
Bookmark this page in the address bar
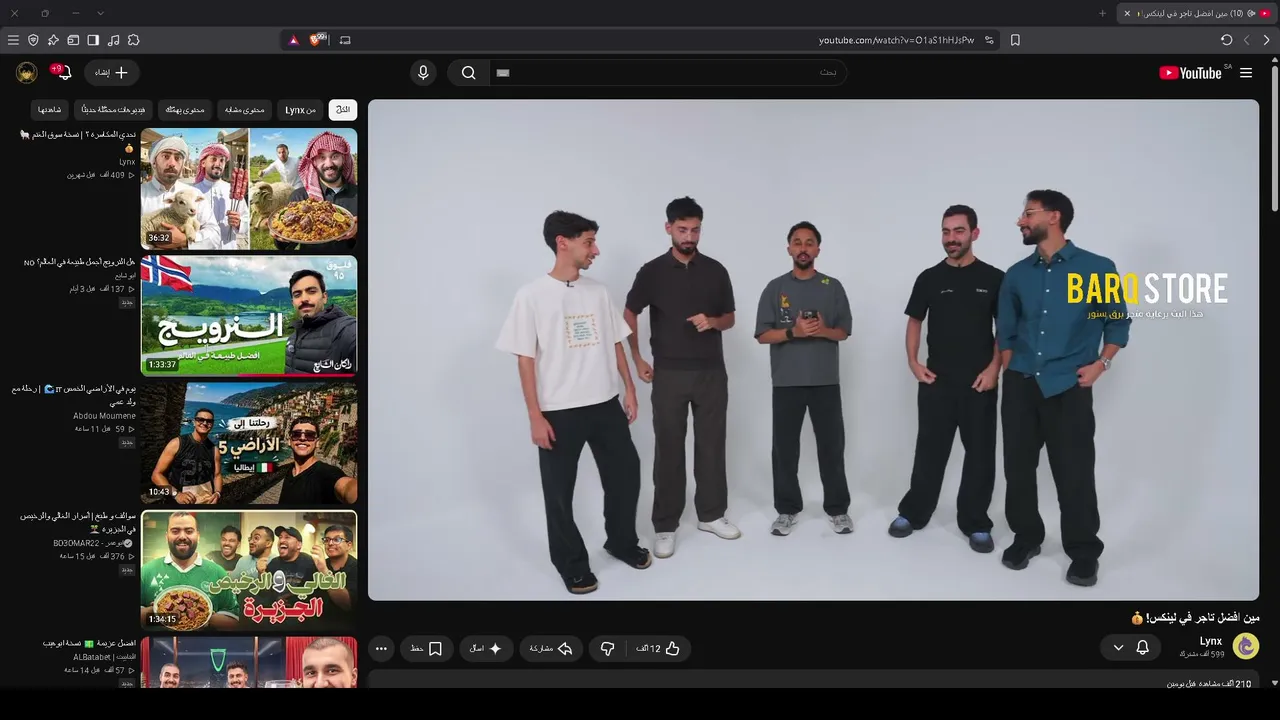click(x=1015, y=40)
